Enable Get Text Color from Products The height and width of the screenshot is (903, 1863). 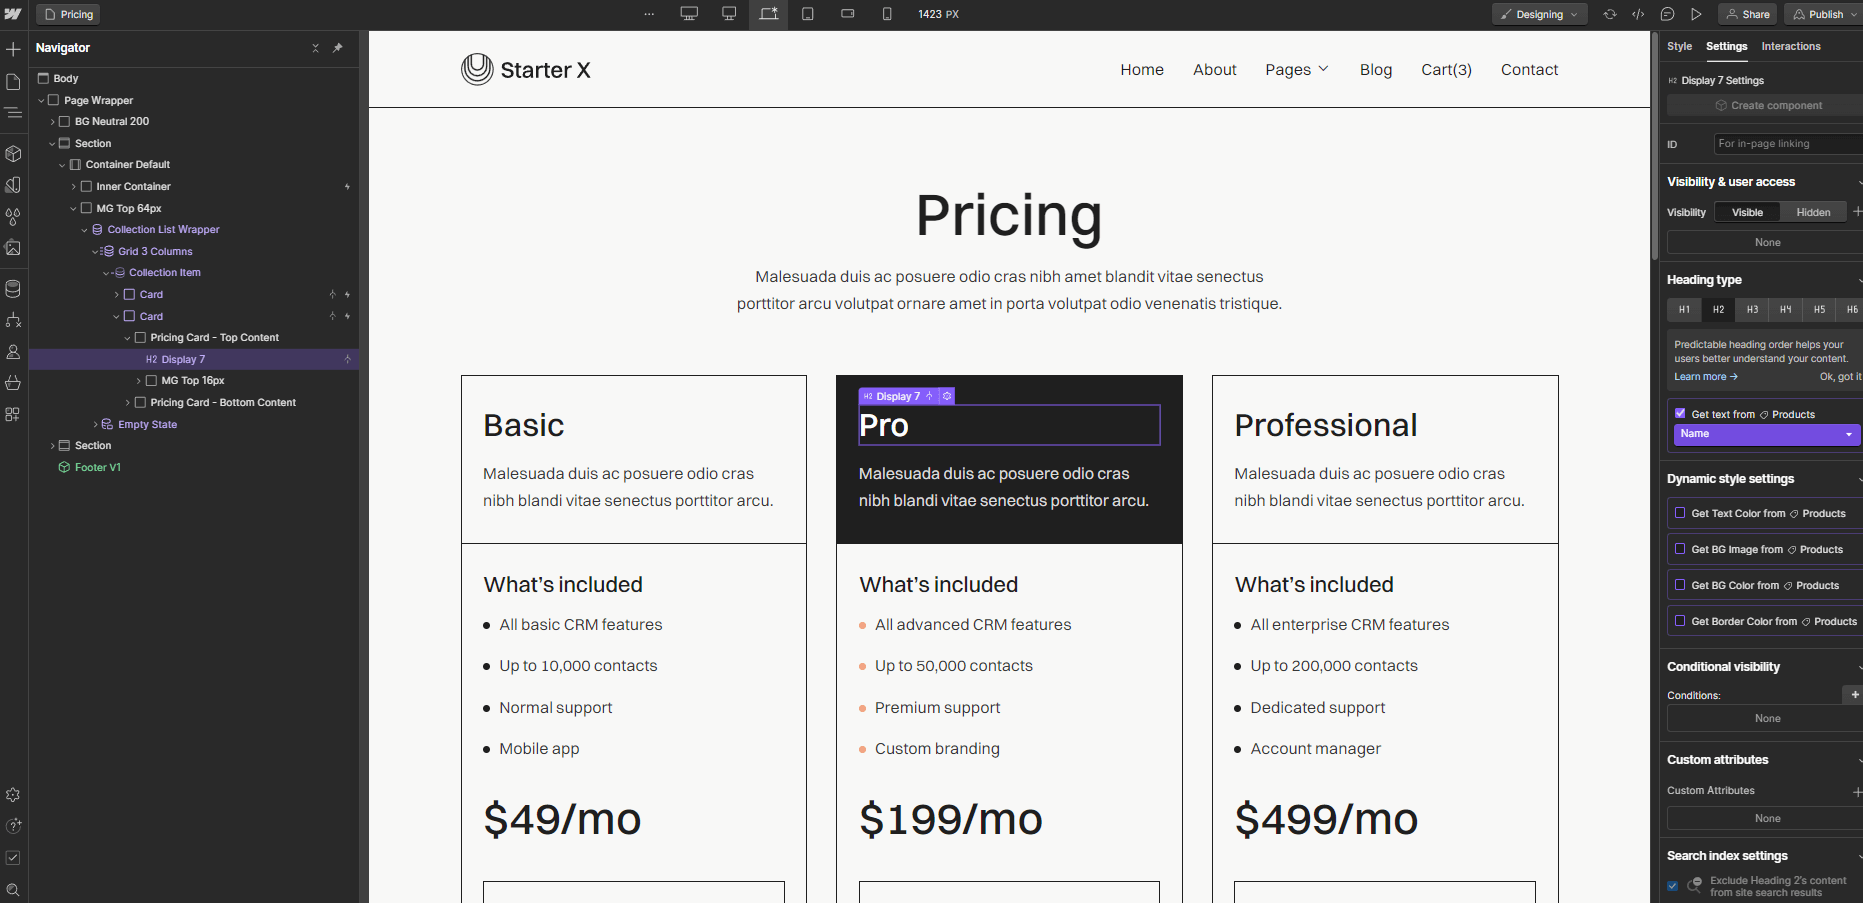tap(1681, 513)
